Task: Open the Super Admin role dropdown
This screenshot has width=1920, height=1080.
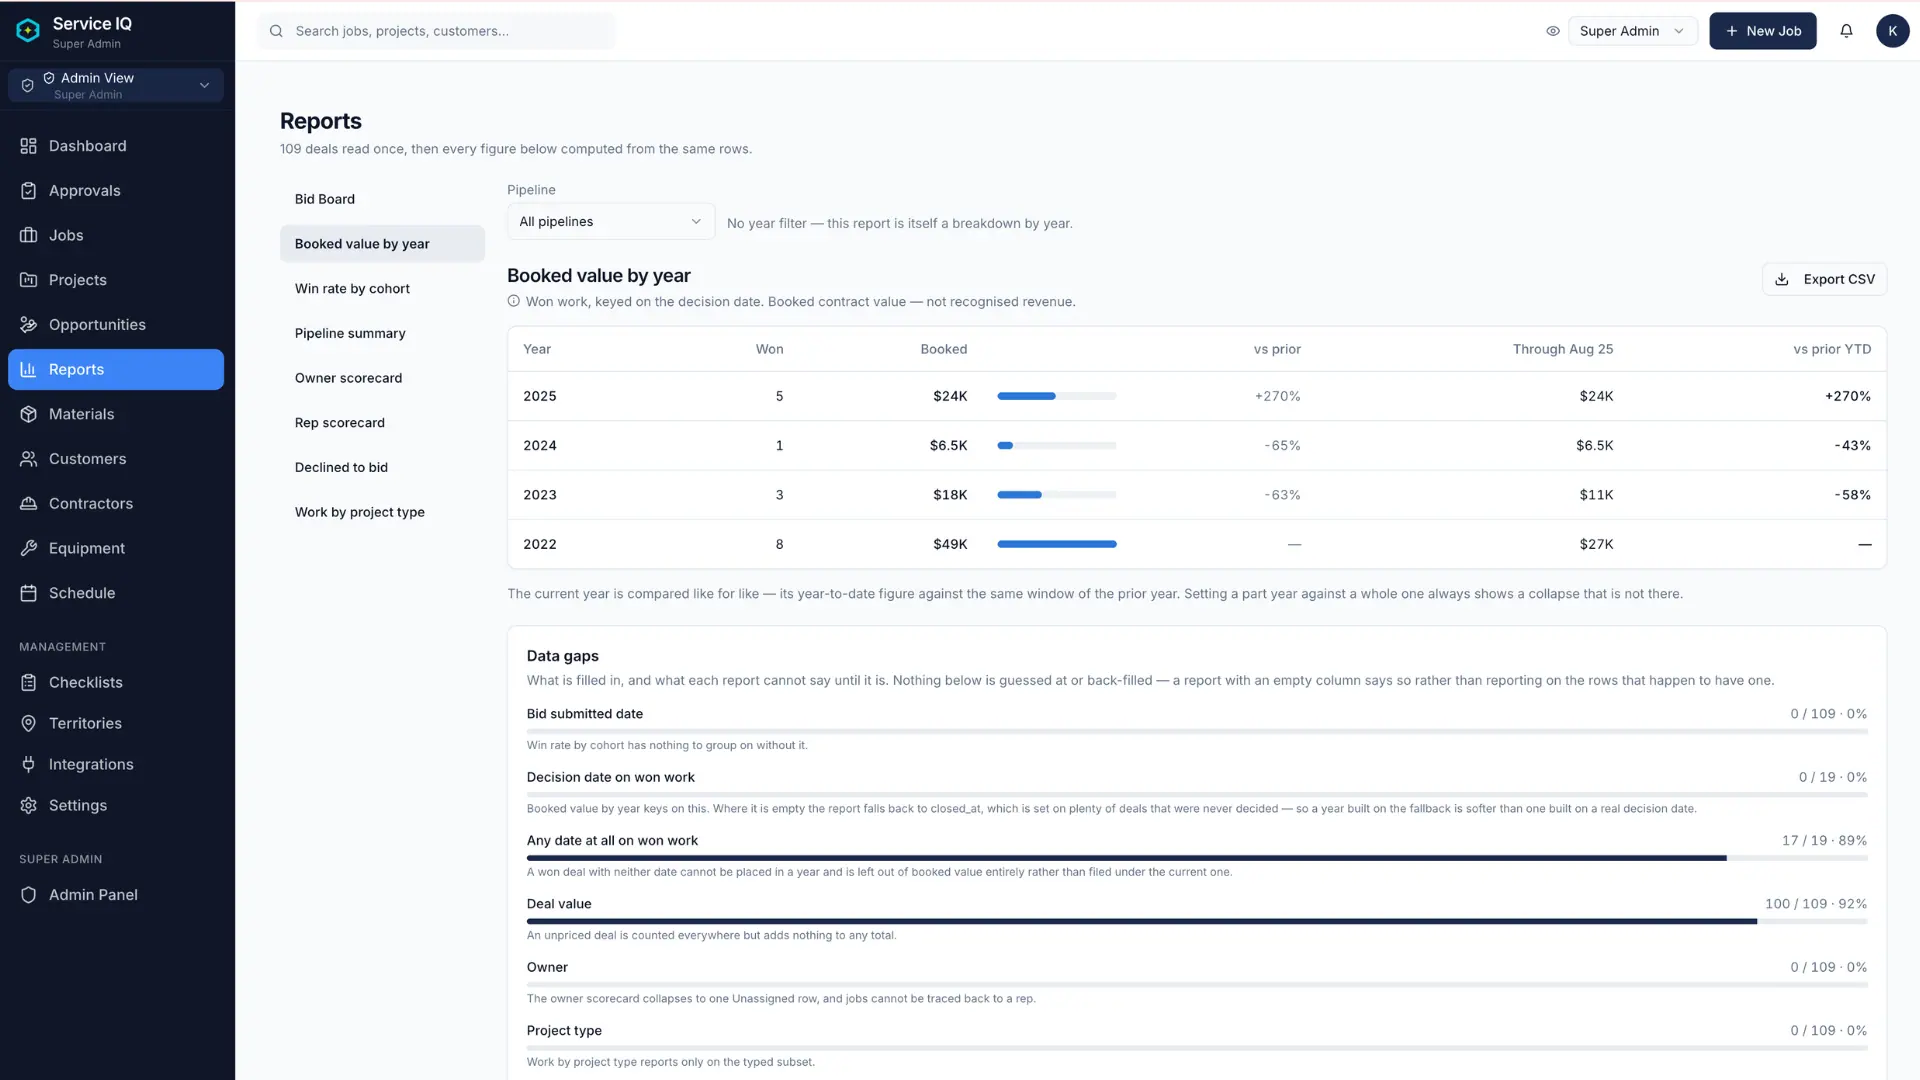Action: coord(1632,31)
